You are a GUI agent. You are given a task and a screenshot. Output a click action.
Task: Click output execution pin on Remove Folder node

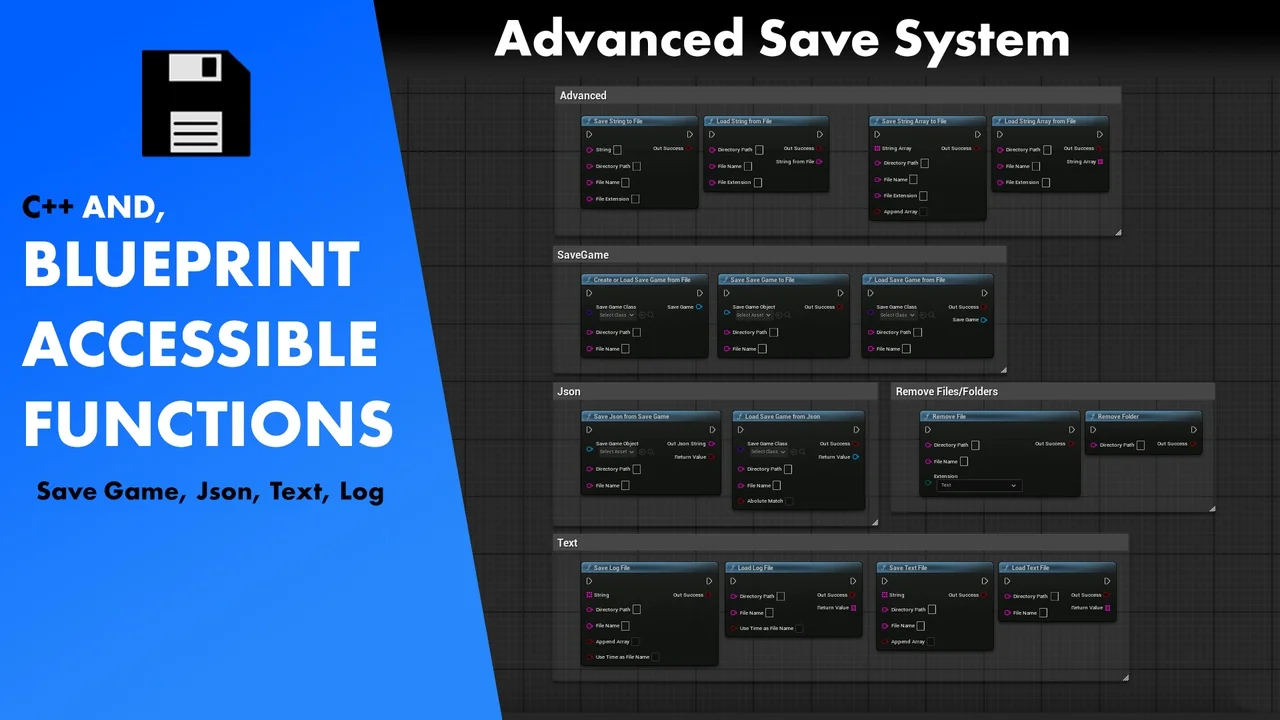pyautogui.click(x=1193, y=430)
